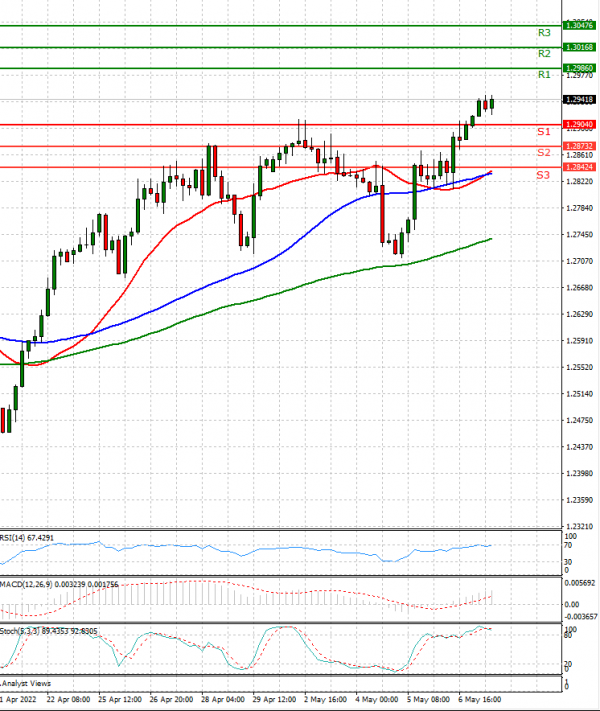600x711 pixels.
Task: Click the 25 Apr 12:00 time label
Action: click(x=120, y=700)
